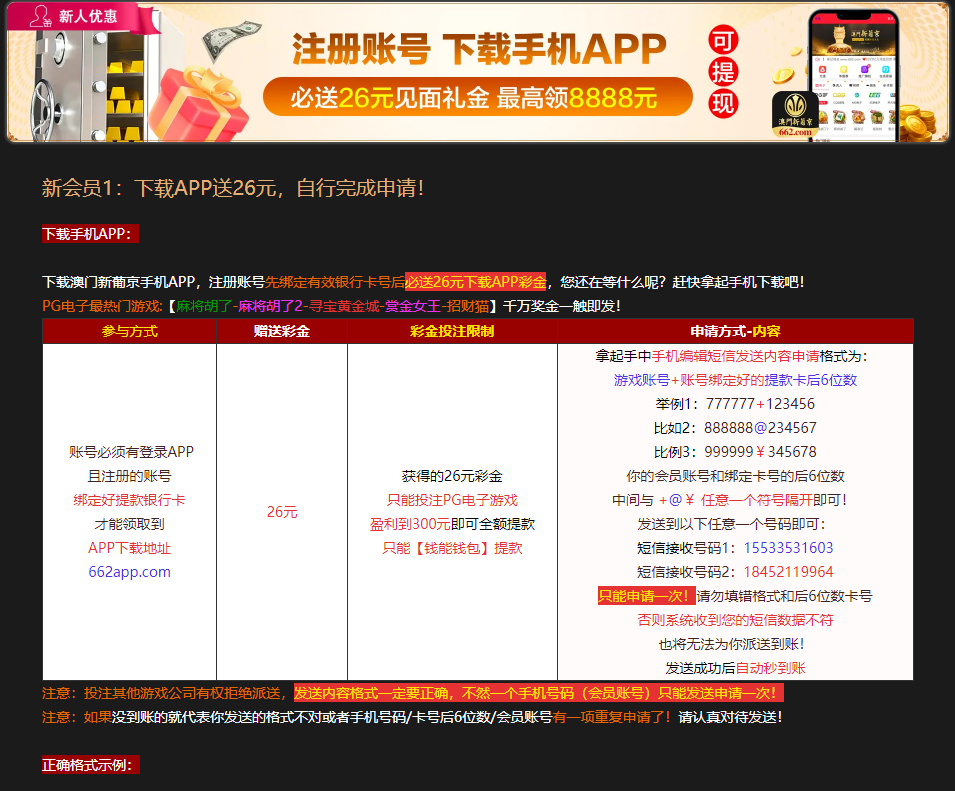955x791 pixels.
Task: Click the 获得的26元彩金 line
Action: 452,476
